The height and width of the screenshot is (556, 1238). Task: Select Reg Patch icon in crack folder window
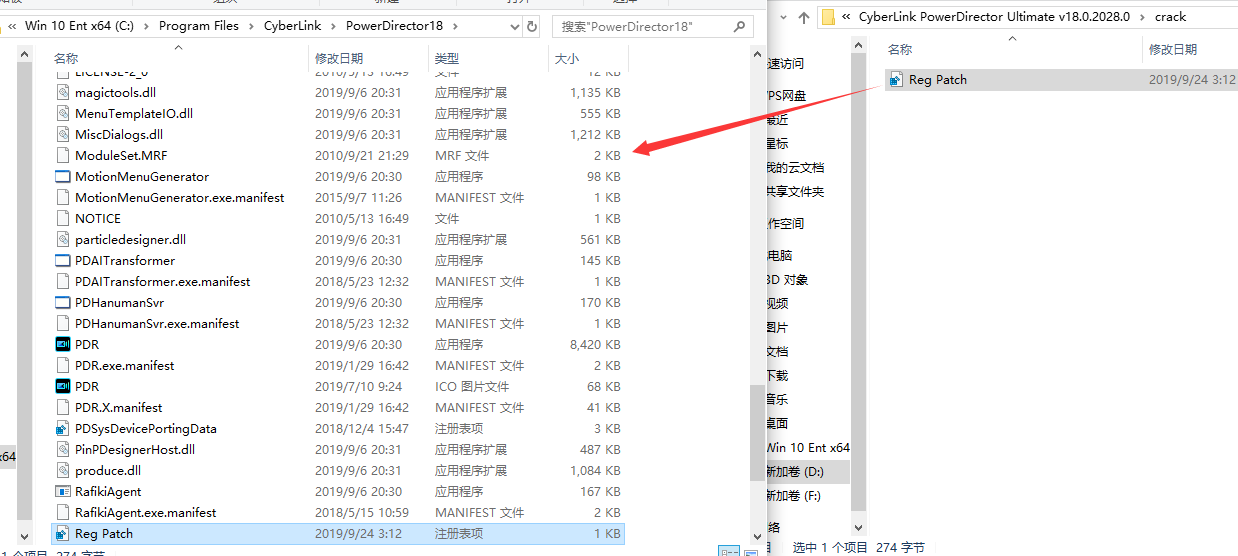click(897, 79)
